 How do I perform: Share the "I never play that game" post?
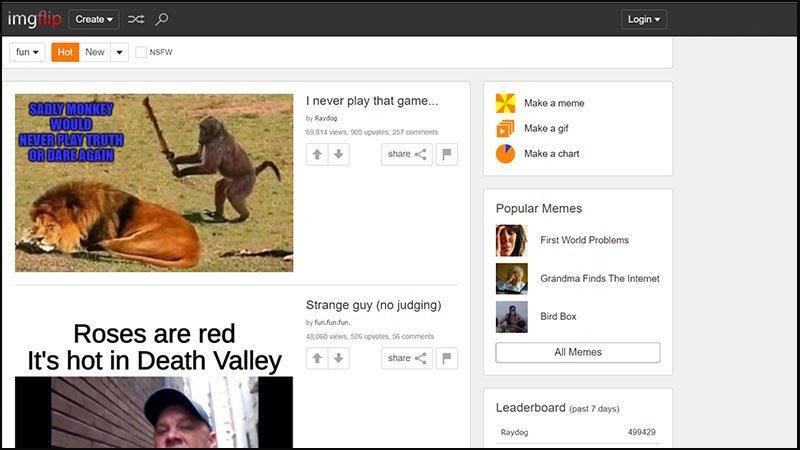pos(407,154)
